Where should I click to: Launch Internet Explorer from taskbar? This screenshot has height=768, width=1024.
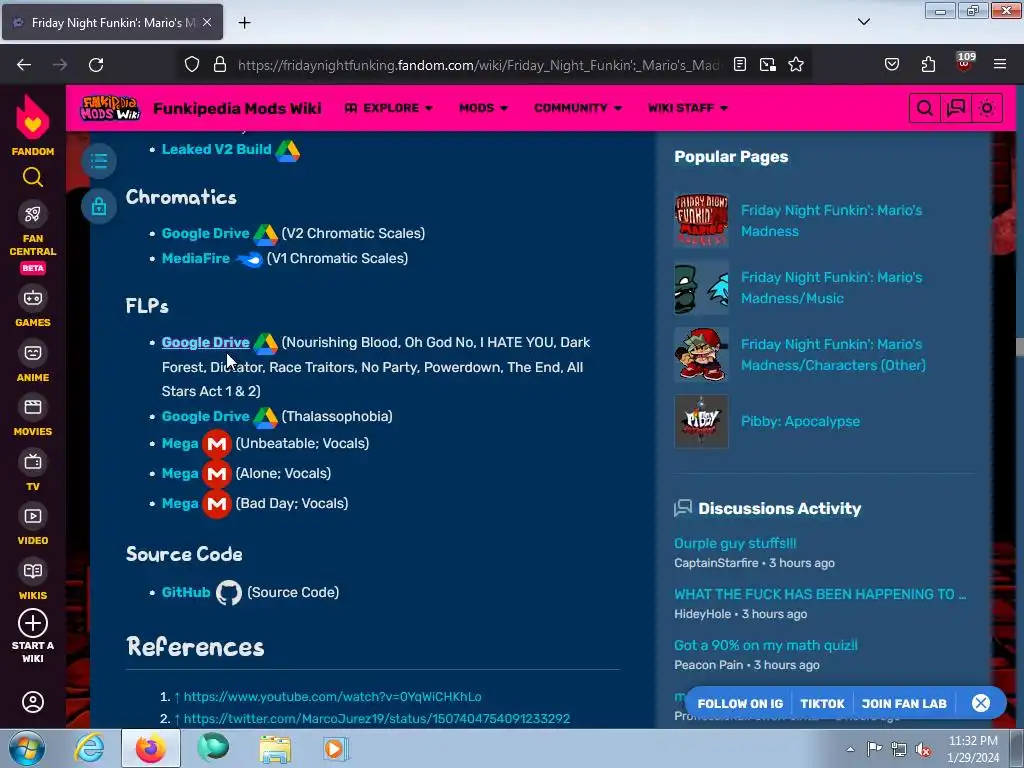pyautogui.click(x=89, y=748)
